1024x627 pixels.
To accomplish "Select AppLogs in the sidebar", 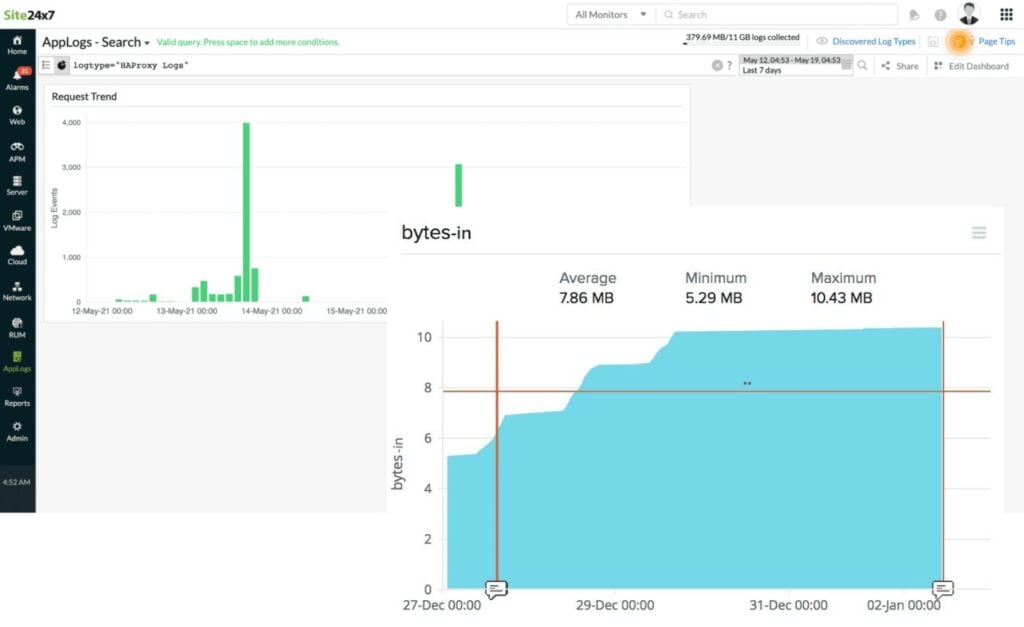I will point(17,361).
